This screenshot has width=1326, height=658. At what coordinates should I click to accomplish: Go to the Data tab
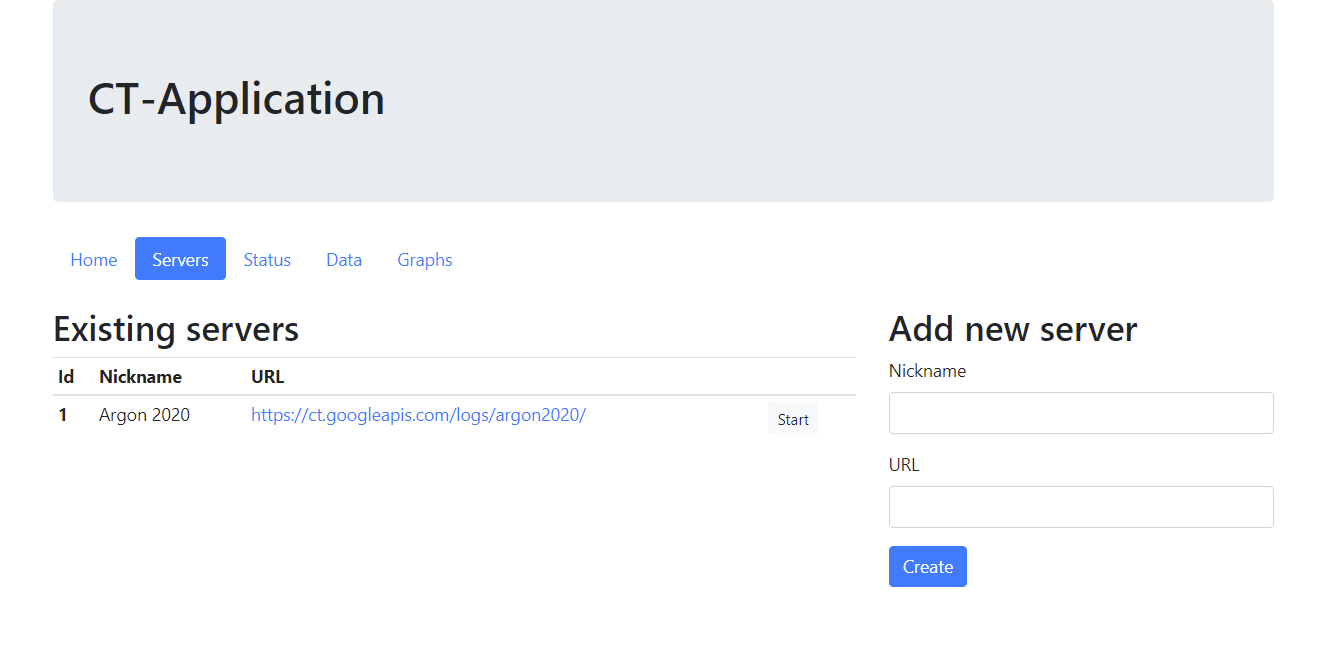click(x=344, y=259)
